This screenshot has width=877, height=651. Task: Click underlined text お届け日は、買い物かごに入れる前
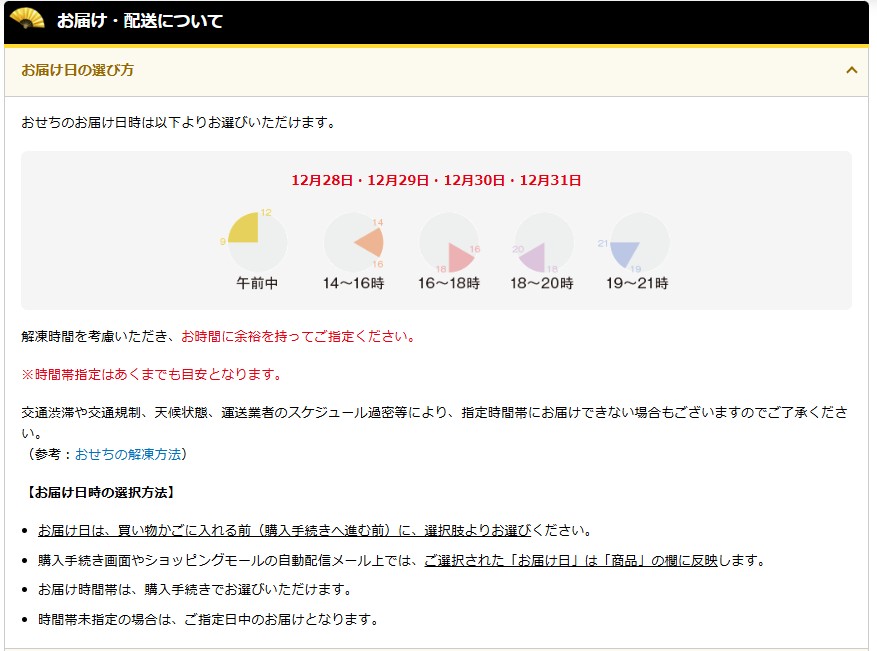[284, 530]
